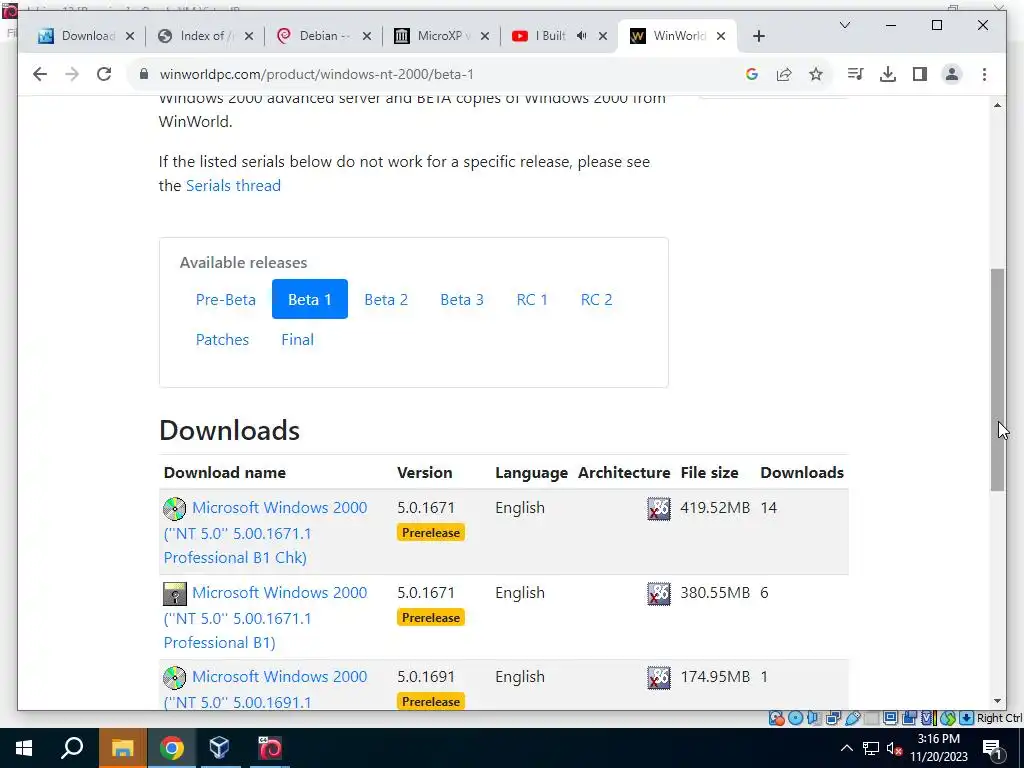Image resolution: width=1024 pixels, height=768 pixels.
Task: Mute the YouTube tab audio icon
Action: point(581,36)
